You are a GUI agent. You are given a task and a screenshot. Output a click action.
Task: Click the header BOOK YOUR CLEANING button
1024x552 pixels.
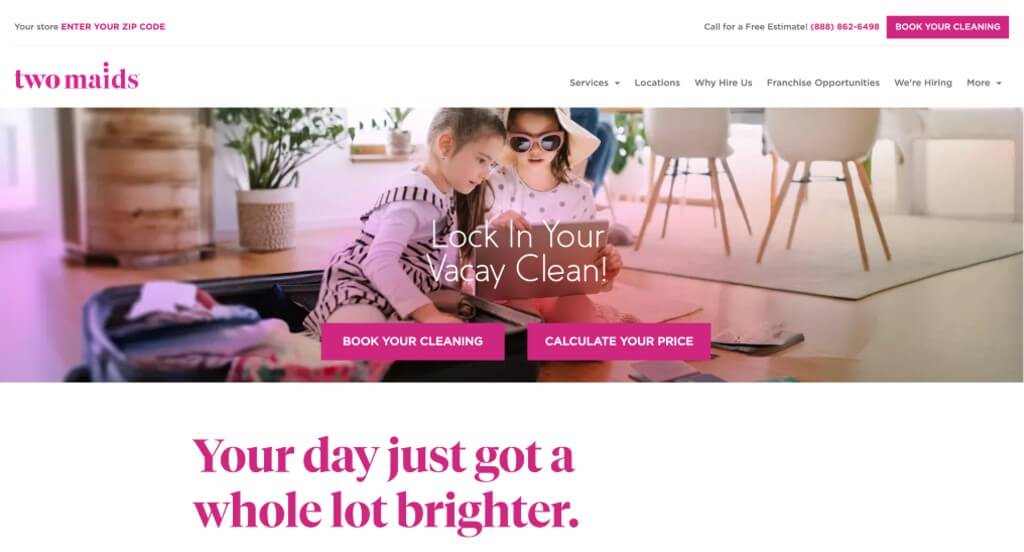(x=947, y=27)
